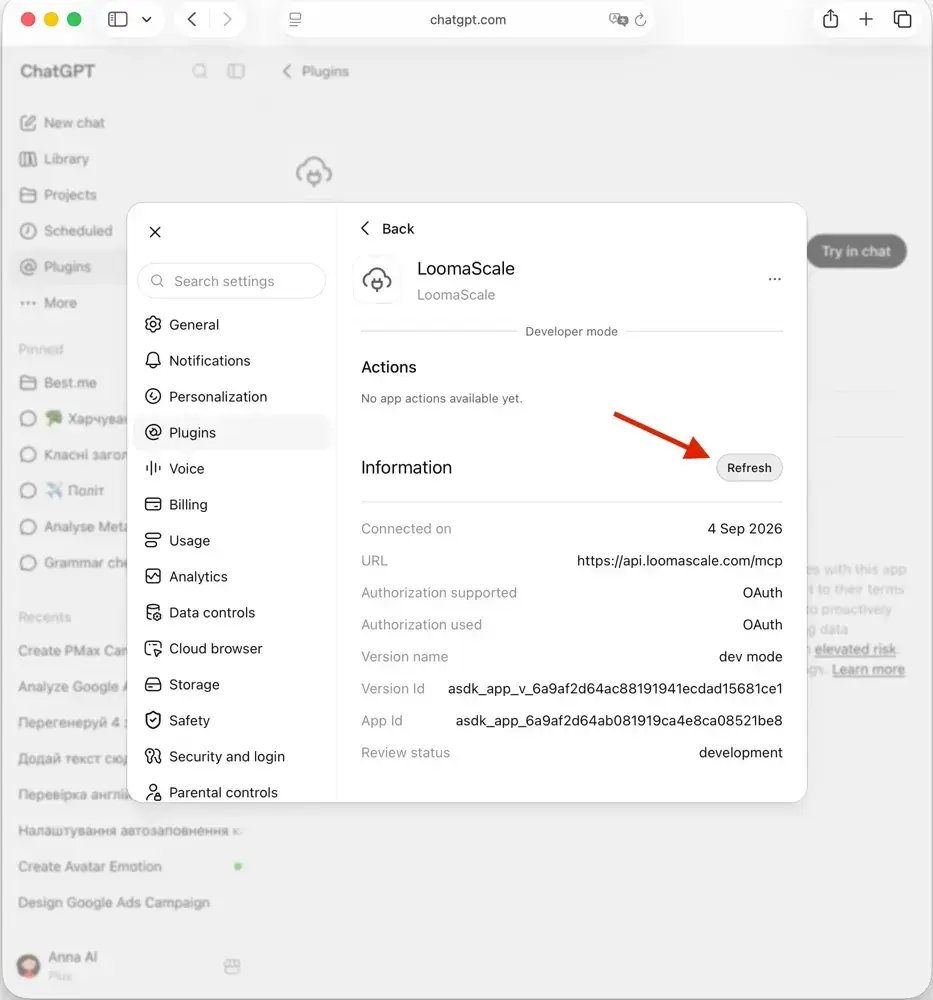Start a New chat in sidebar

[x=62, y=123]
